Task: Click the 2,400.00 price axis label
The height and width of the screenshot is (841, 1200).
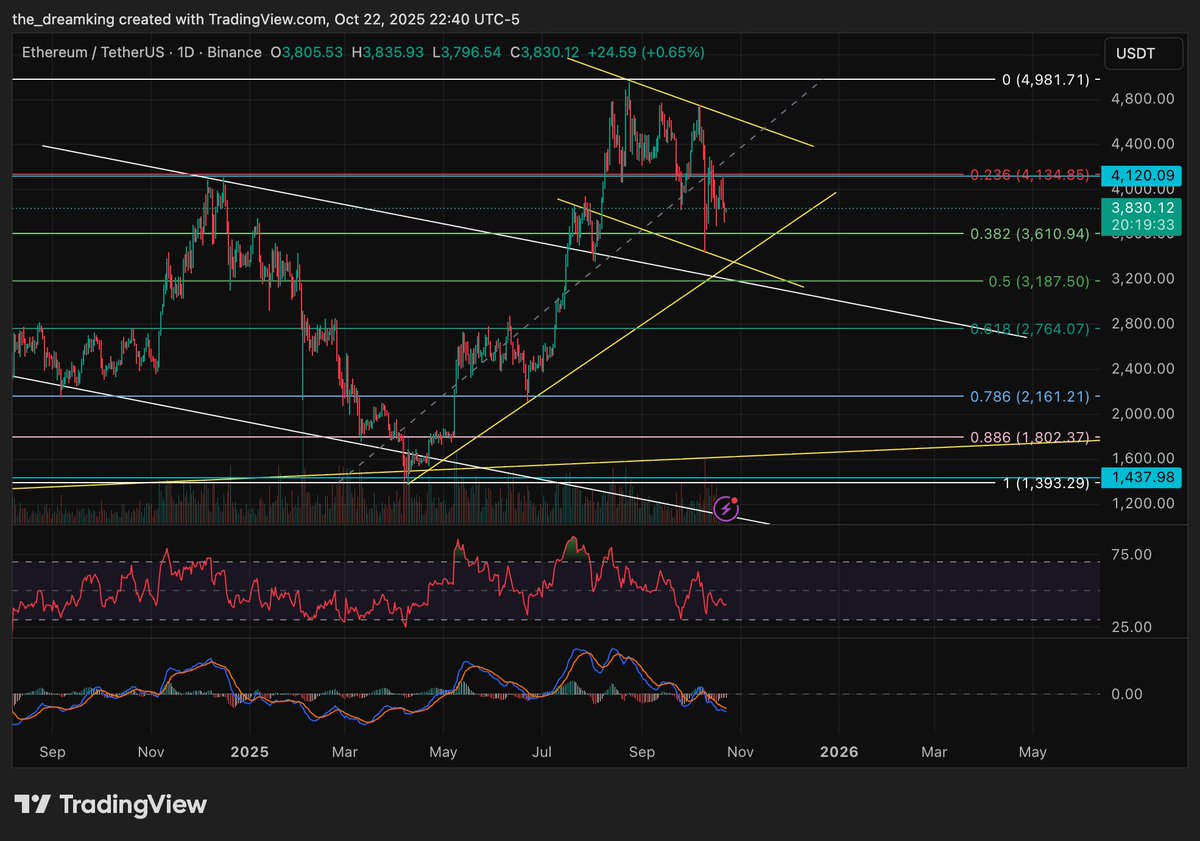Action: pos(1142,368)
